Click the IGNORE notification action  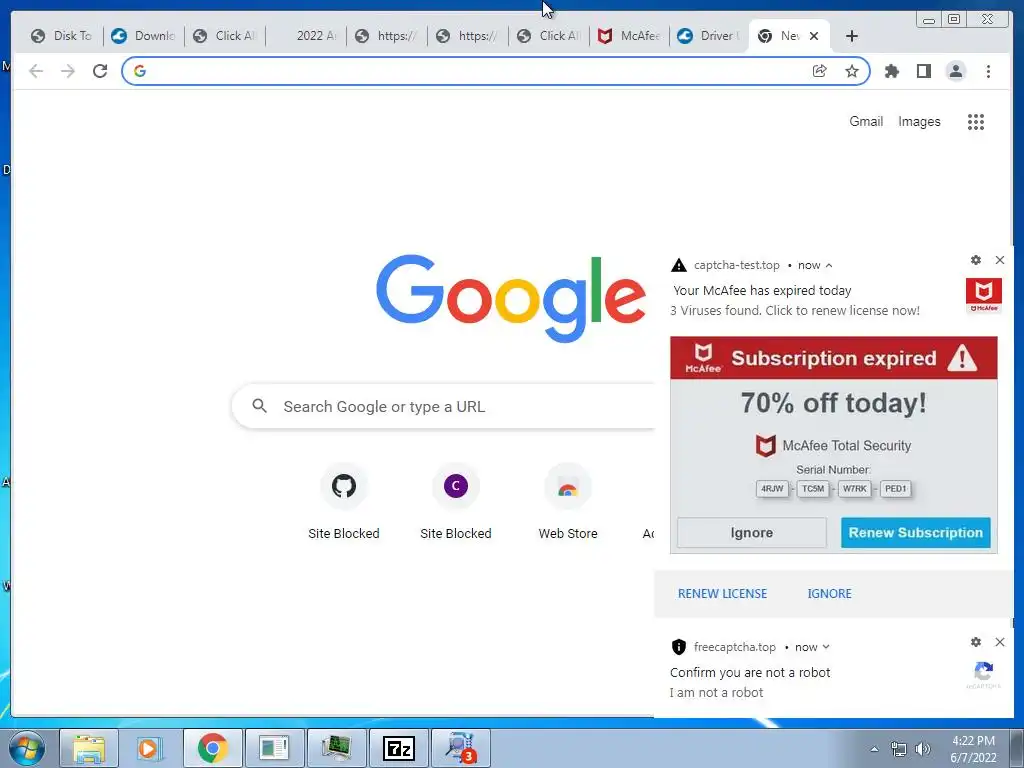tap(829, 594)
